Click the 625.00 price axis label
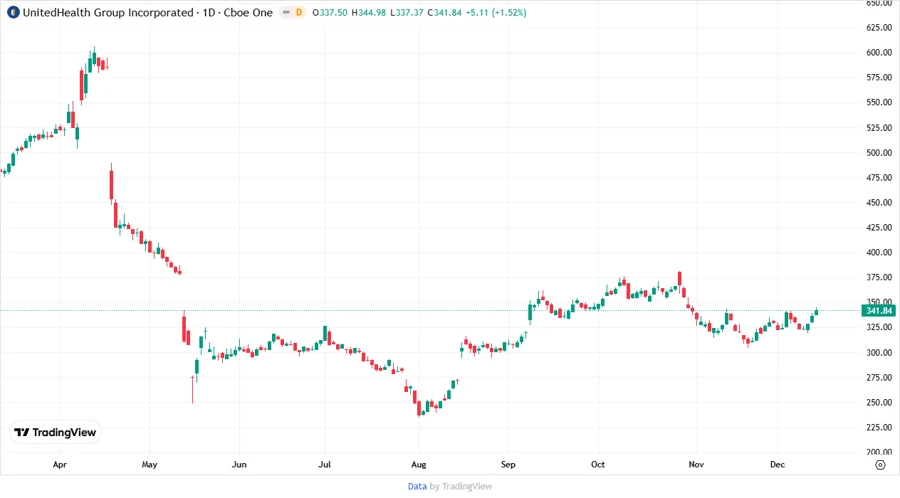The height and width of the screenshot is (498, 900). (879, 28)
